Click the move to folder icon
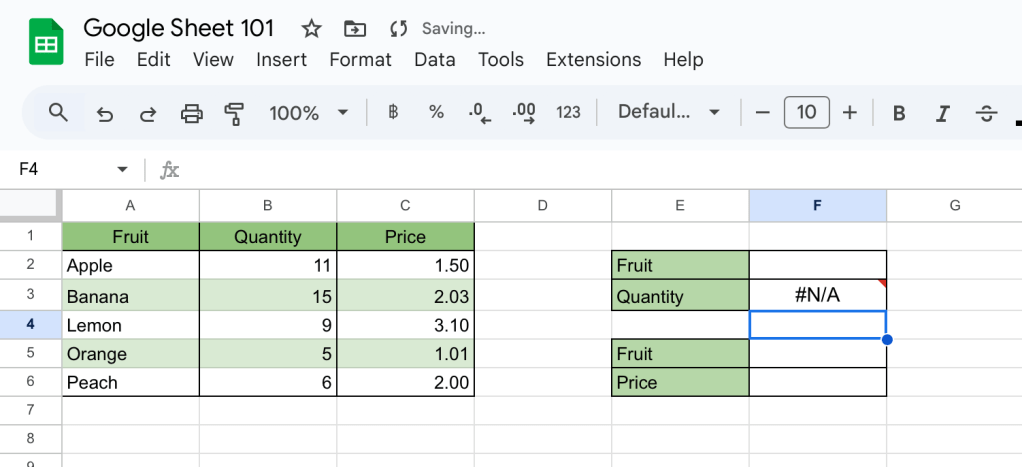Viewport: 1022px width, 467px height. point(354,28)
